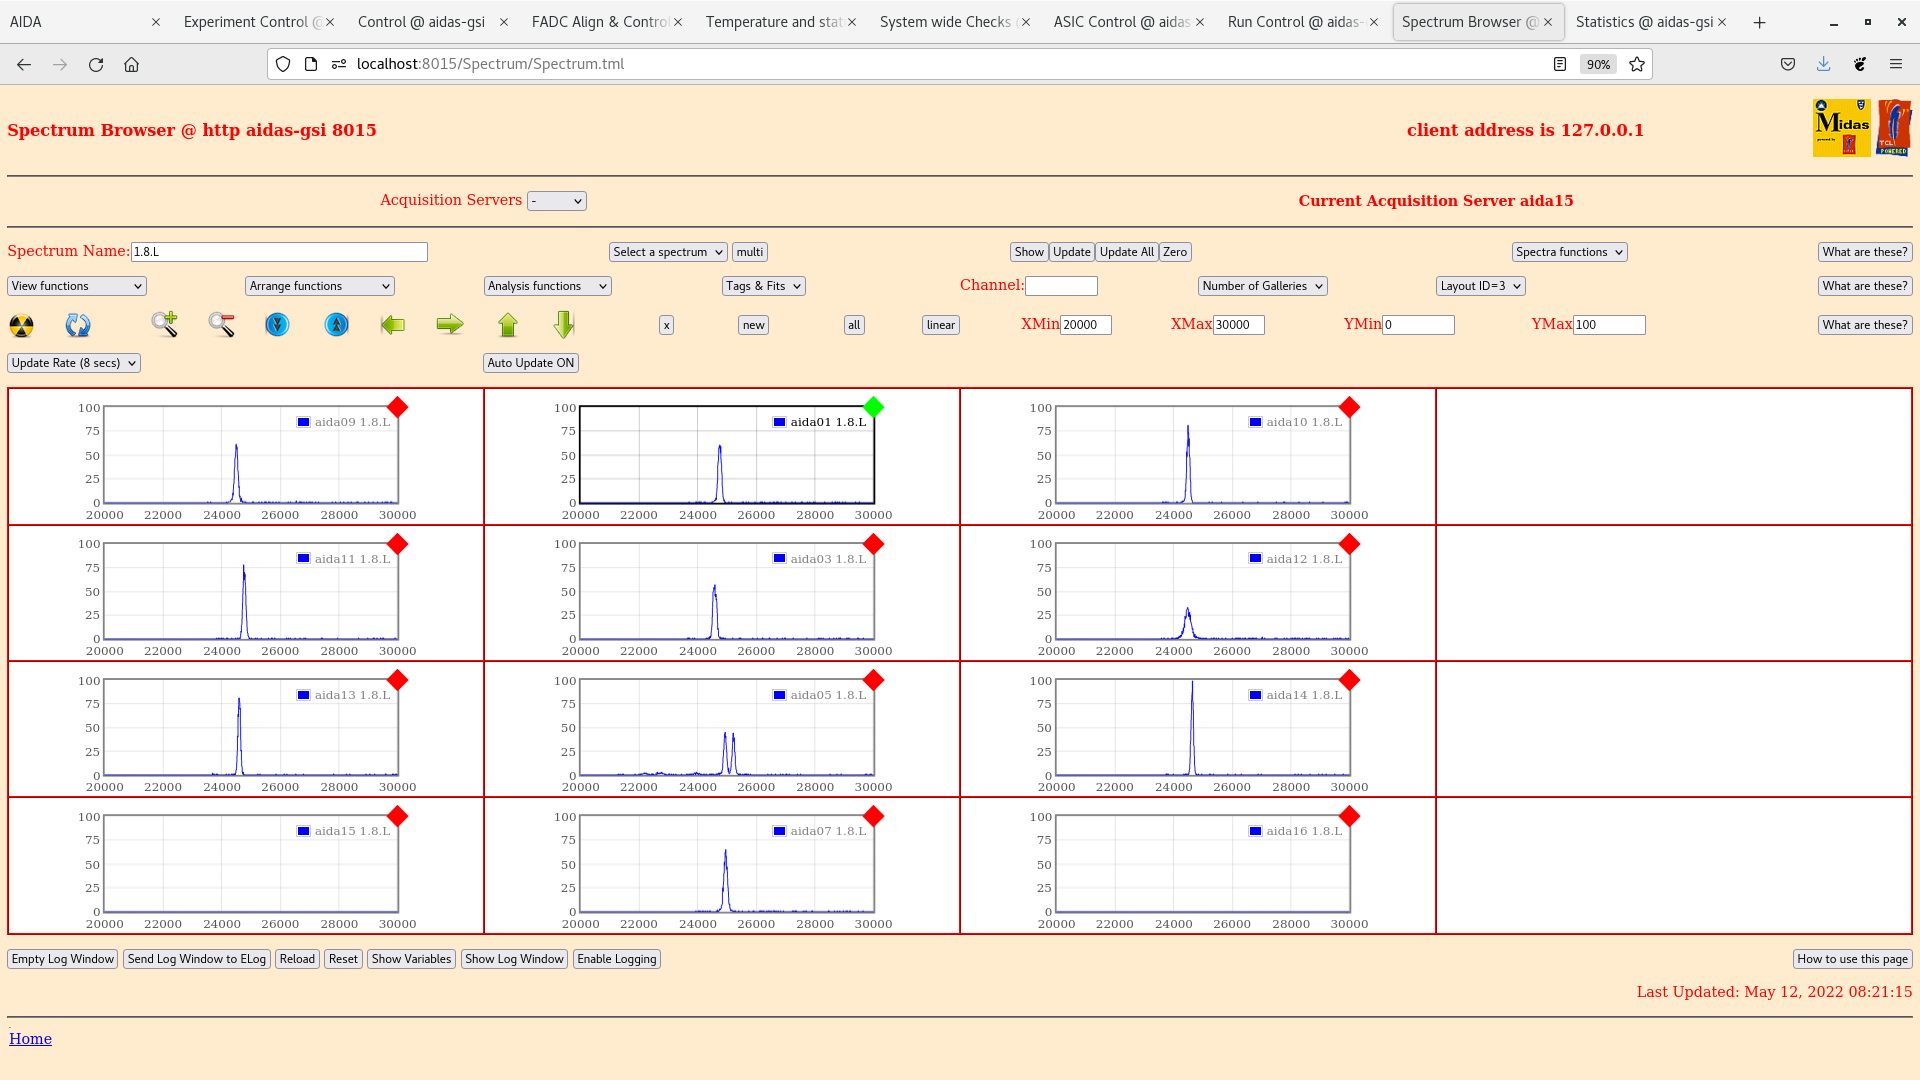
Task: Click the blue double down-arrow icon
Action: click(277, 325)
